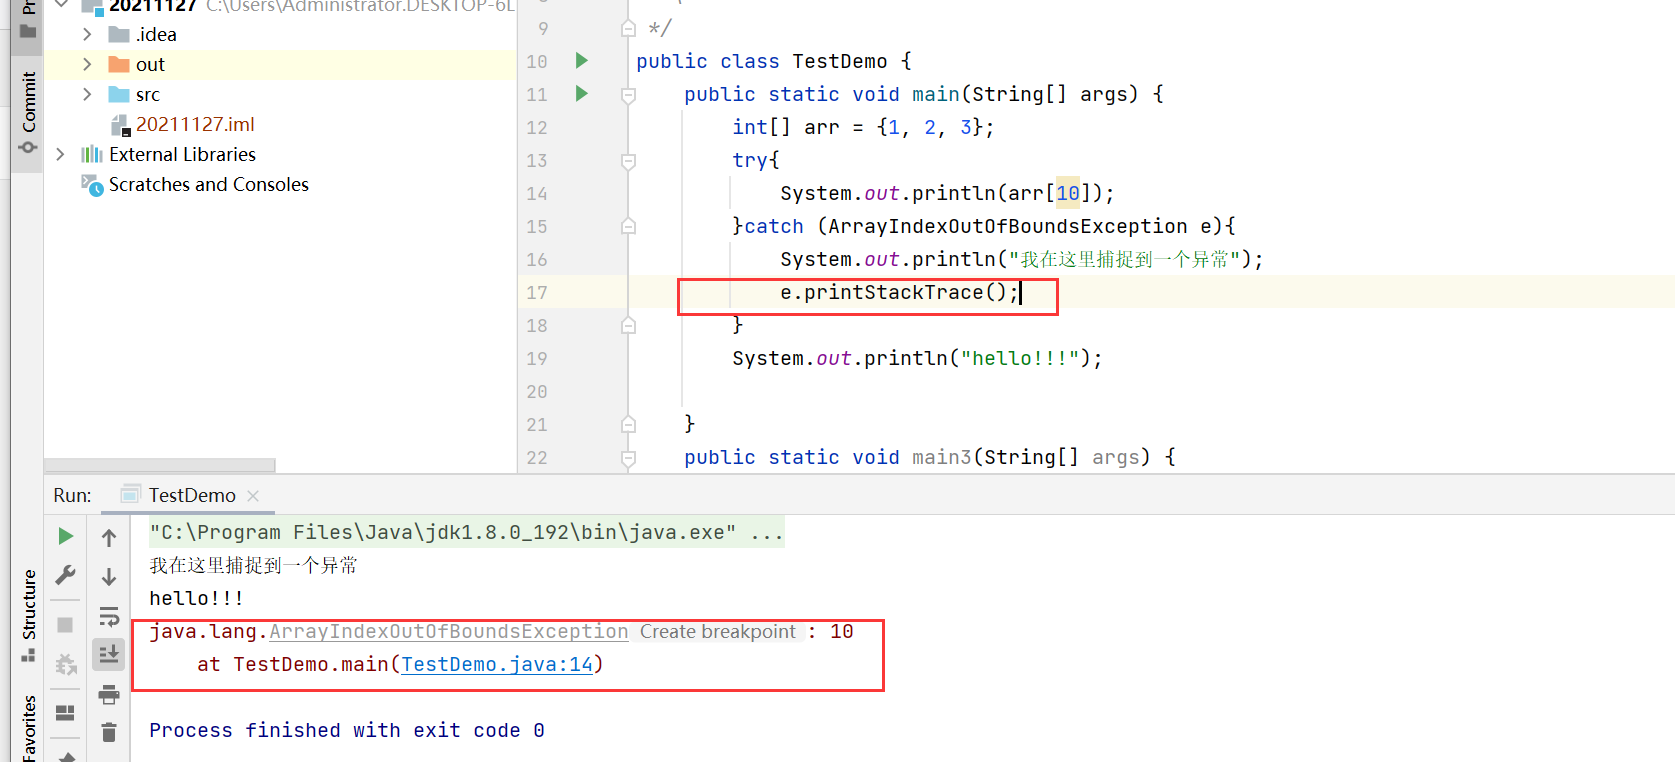Viewport: 1675px width, 762px height.
Task: Select the 20211127.iml file
Action: [x=195, y=124]
